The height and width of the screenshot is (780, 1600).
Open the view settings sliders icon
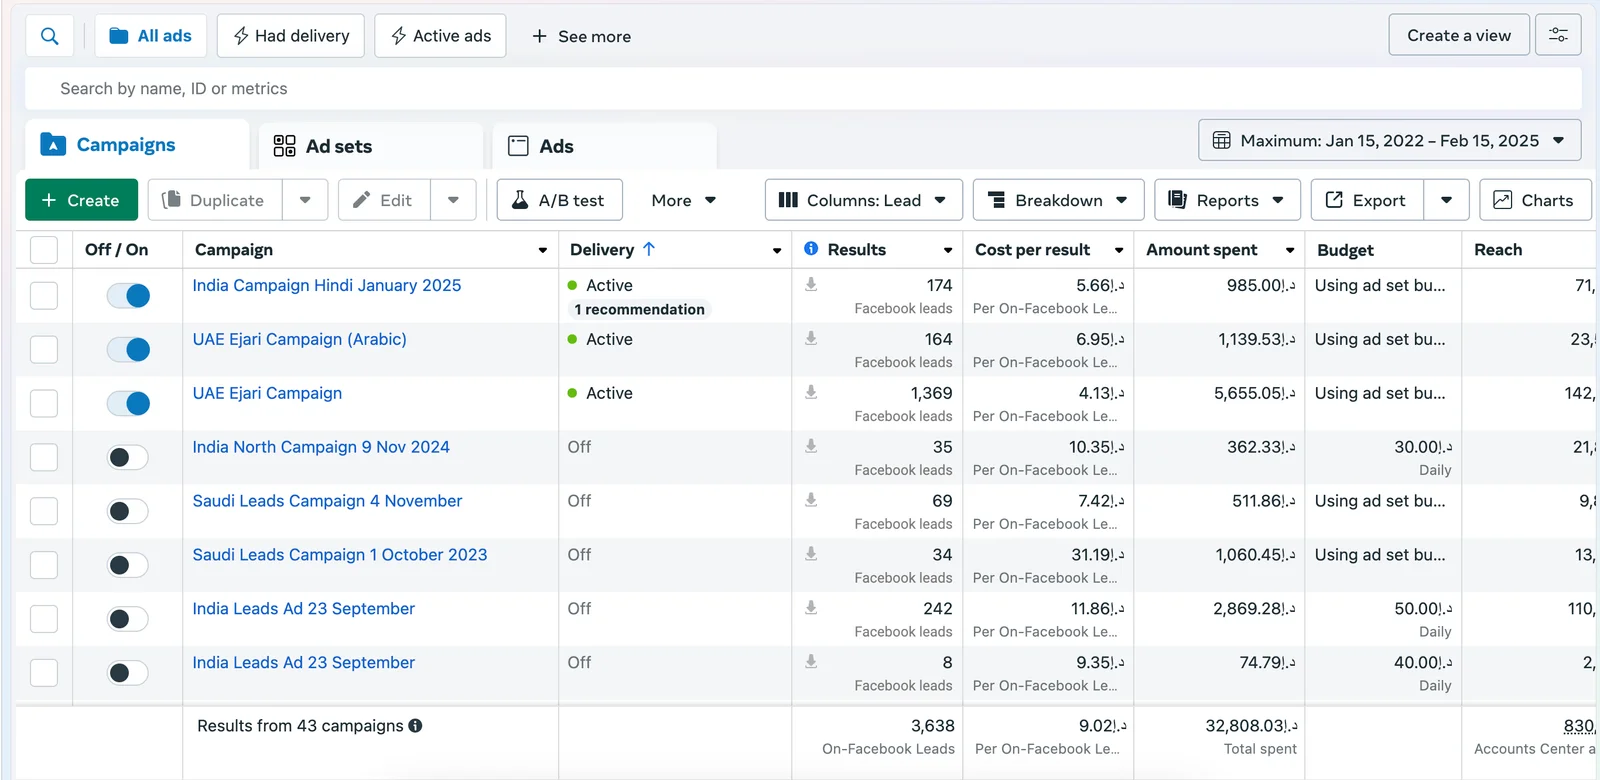pos(1557,35)
